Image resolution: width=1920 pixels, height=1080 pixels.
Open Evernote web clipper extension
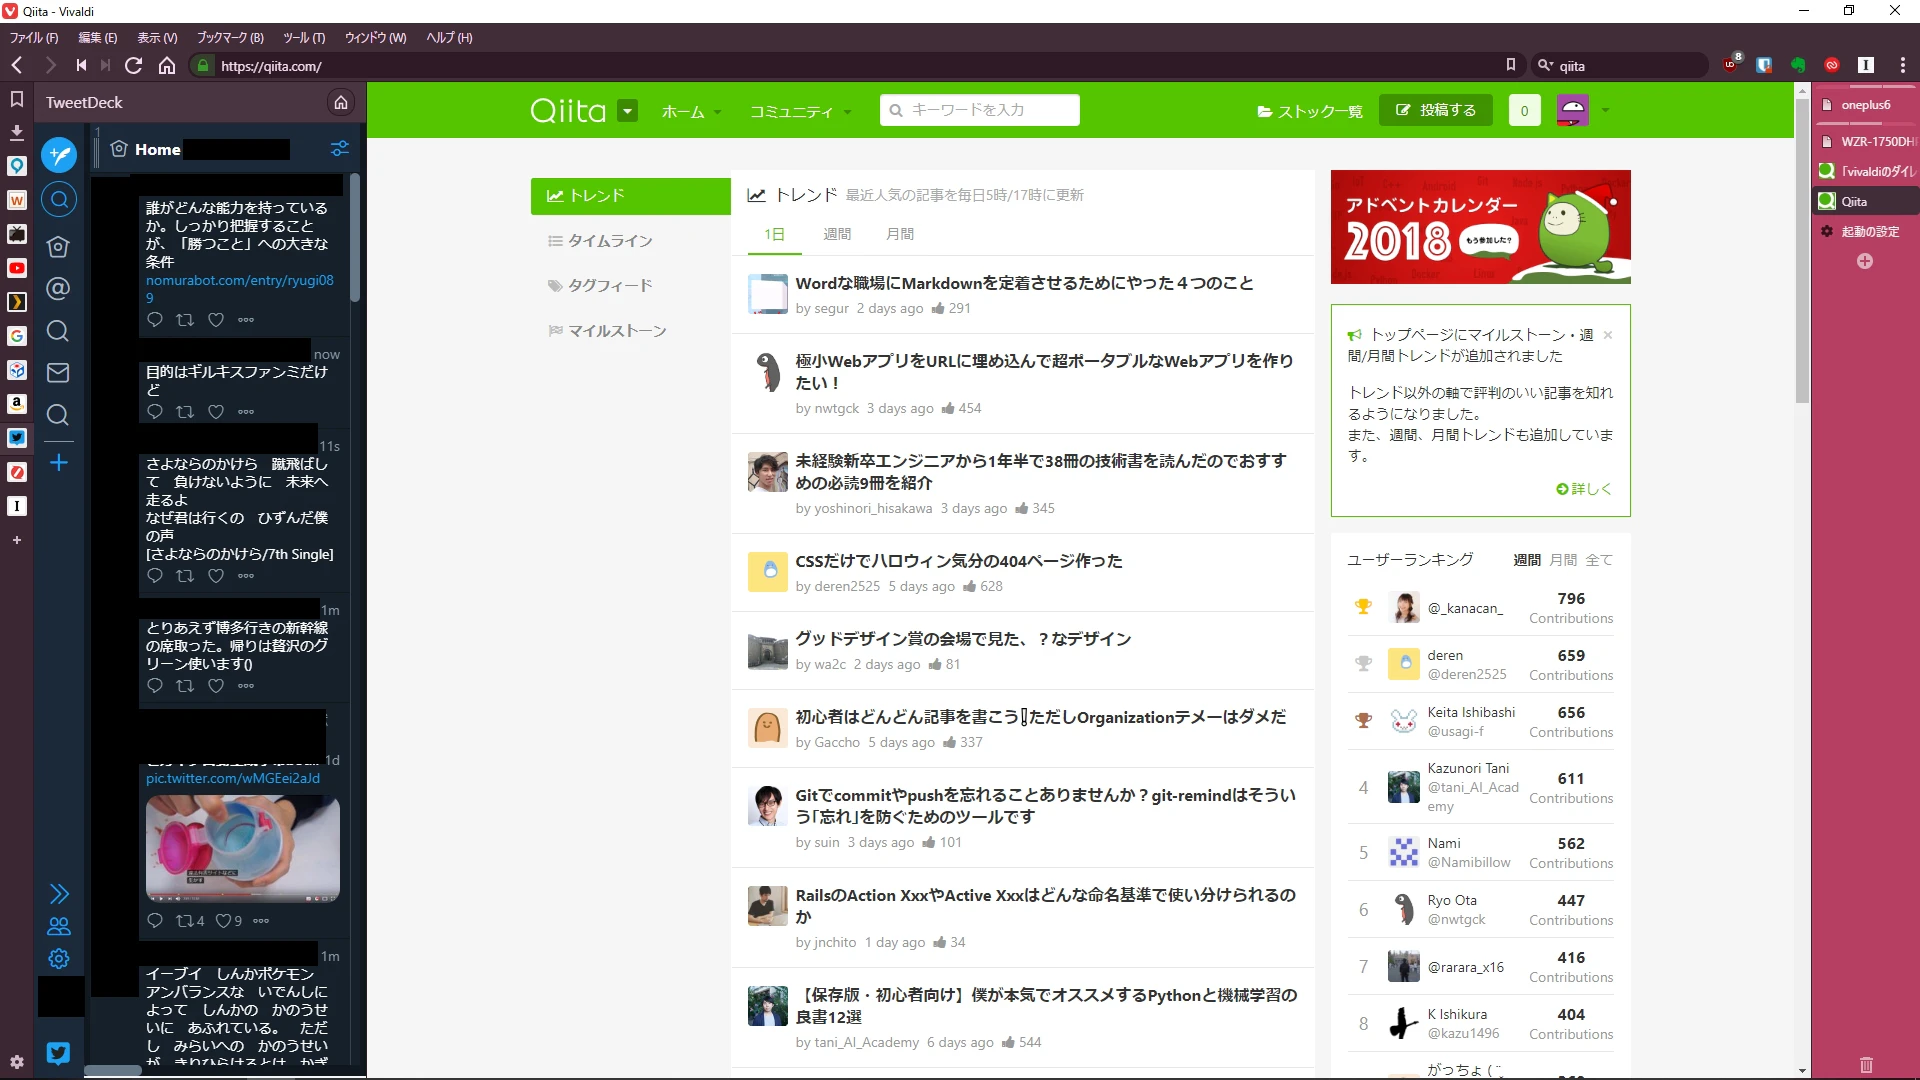pyautogui.click(x=1798, y=65)
